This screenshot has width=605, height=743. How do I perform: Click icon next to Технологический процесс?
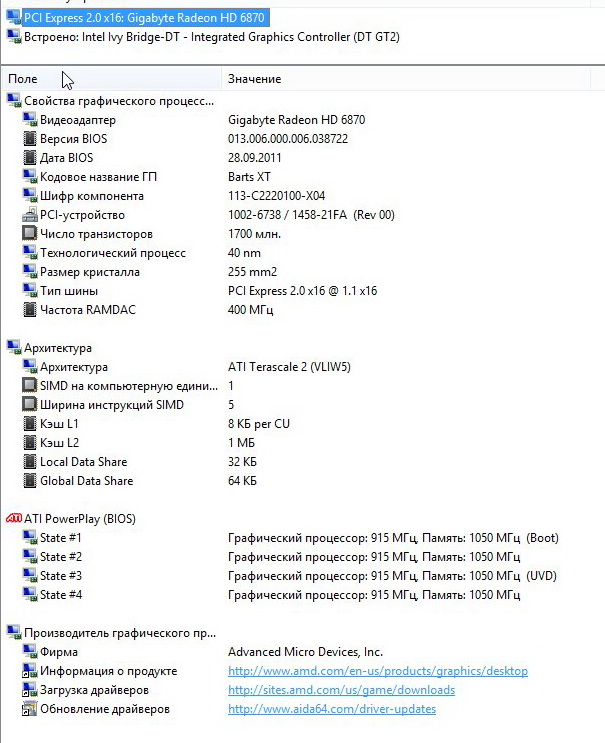(x=30, y=253)
